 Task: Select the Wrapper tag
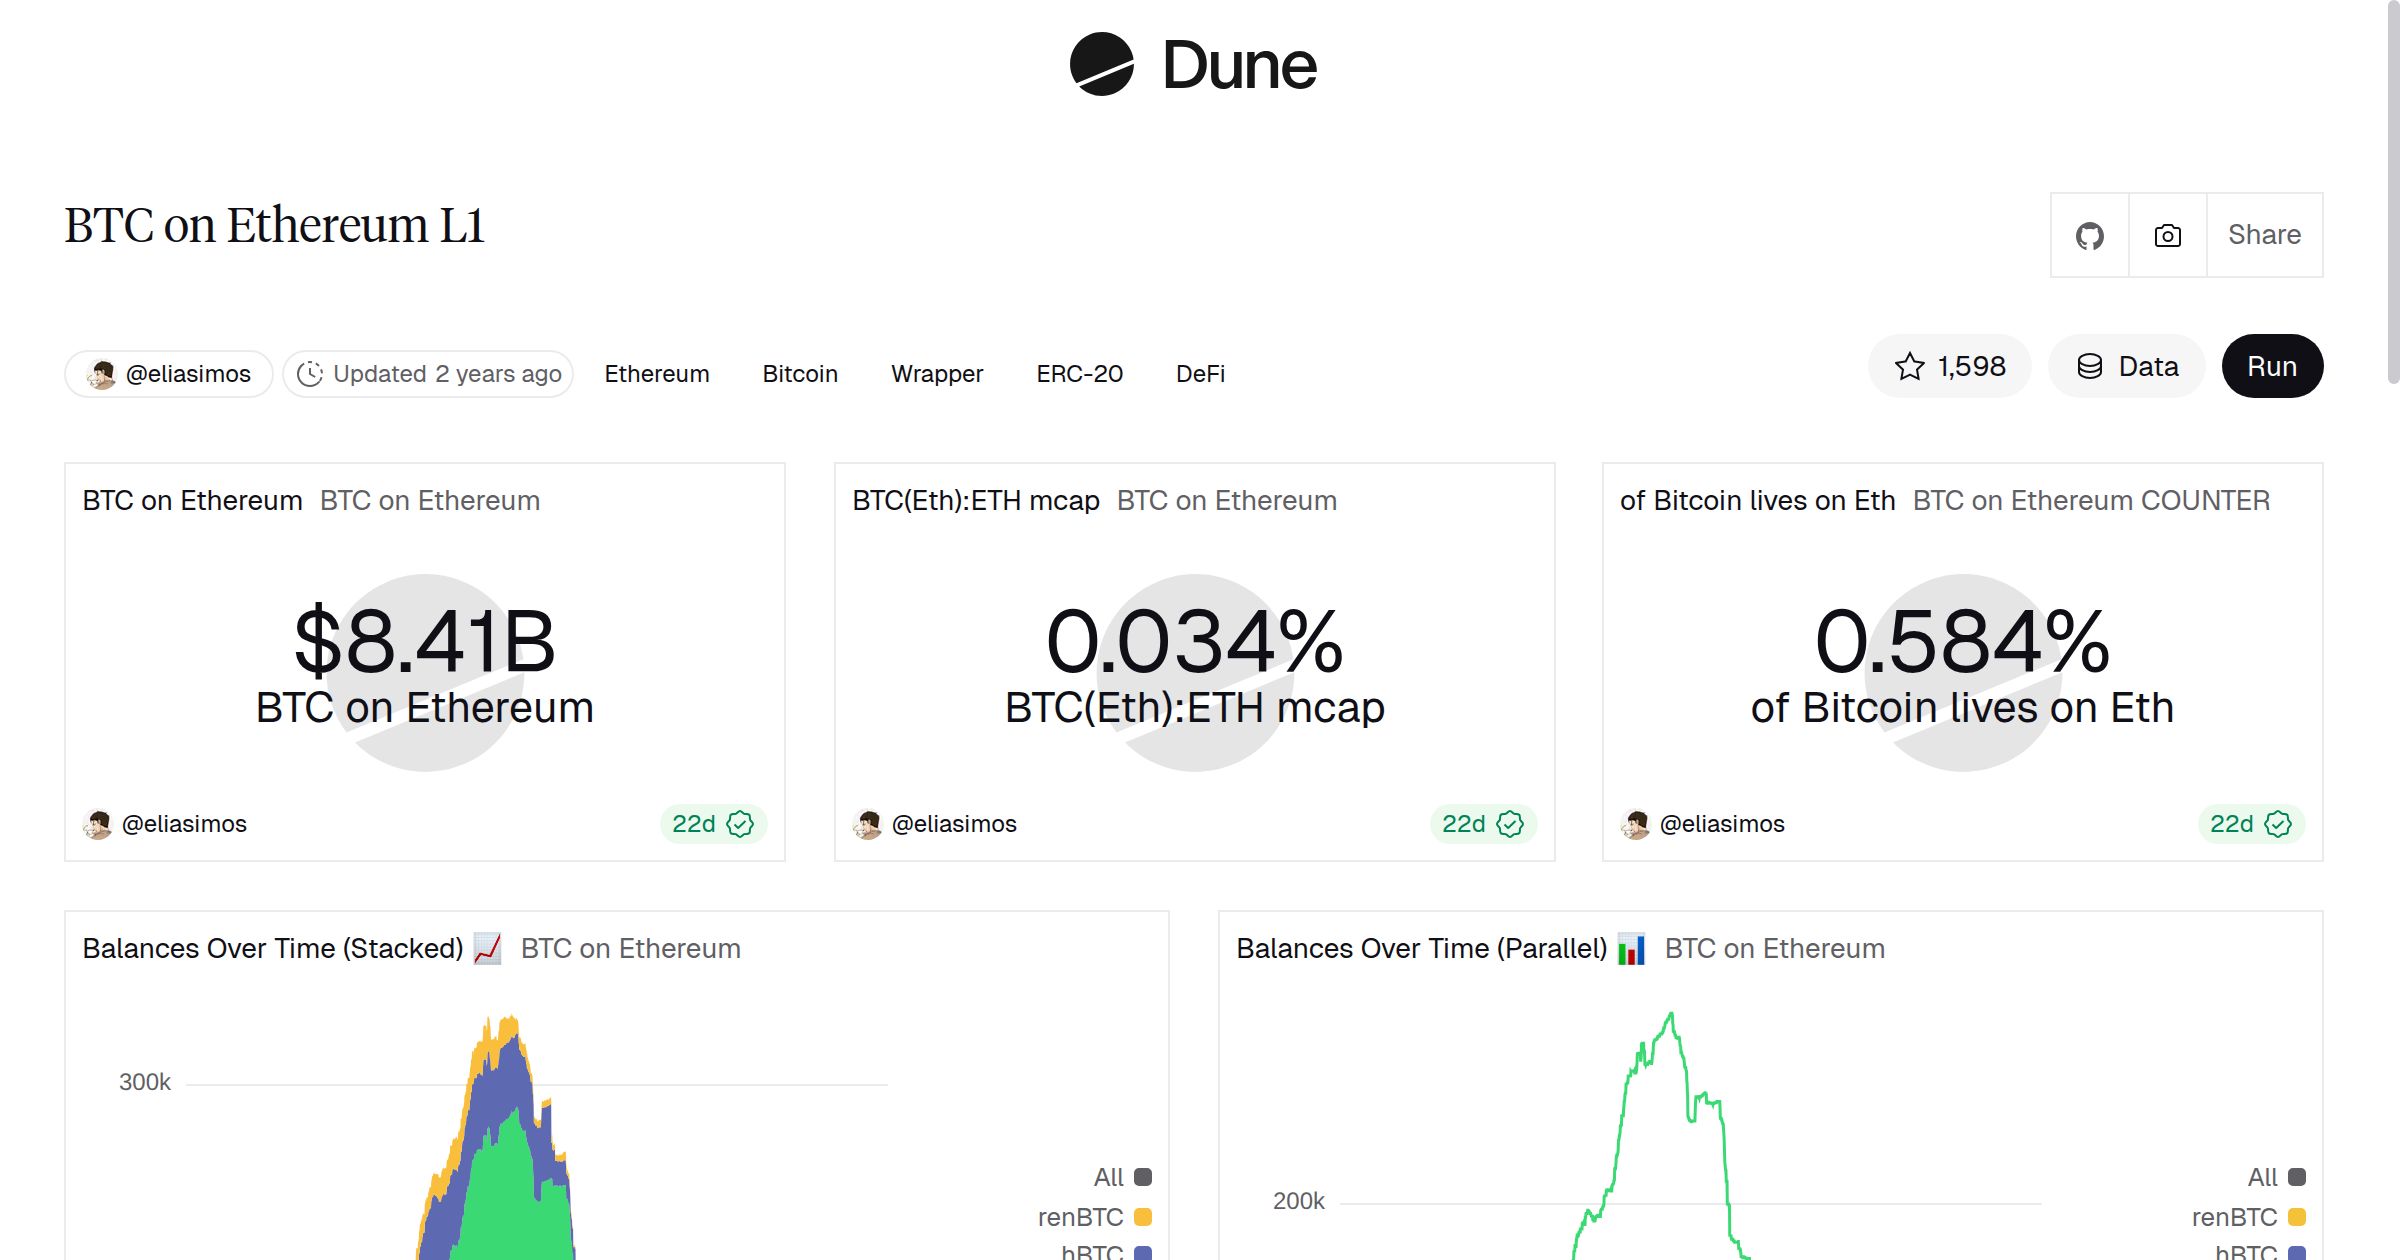[936, 373]
